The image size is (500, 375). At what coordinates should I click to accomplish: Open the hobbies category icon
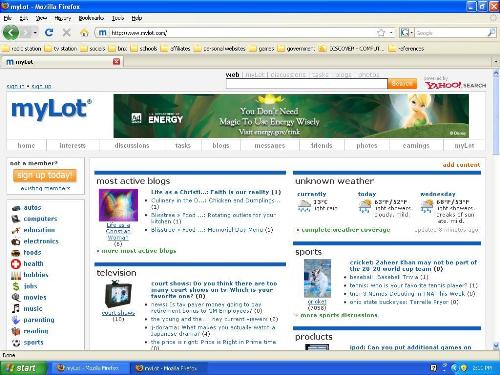click(x=16, y=275)
